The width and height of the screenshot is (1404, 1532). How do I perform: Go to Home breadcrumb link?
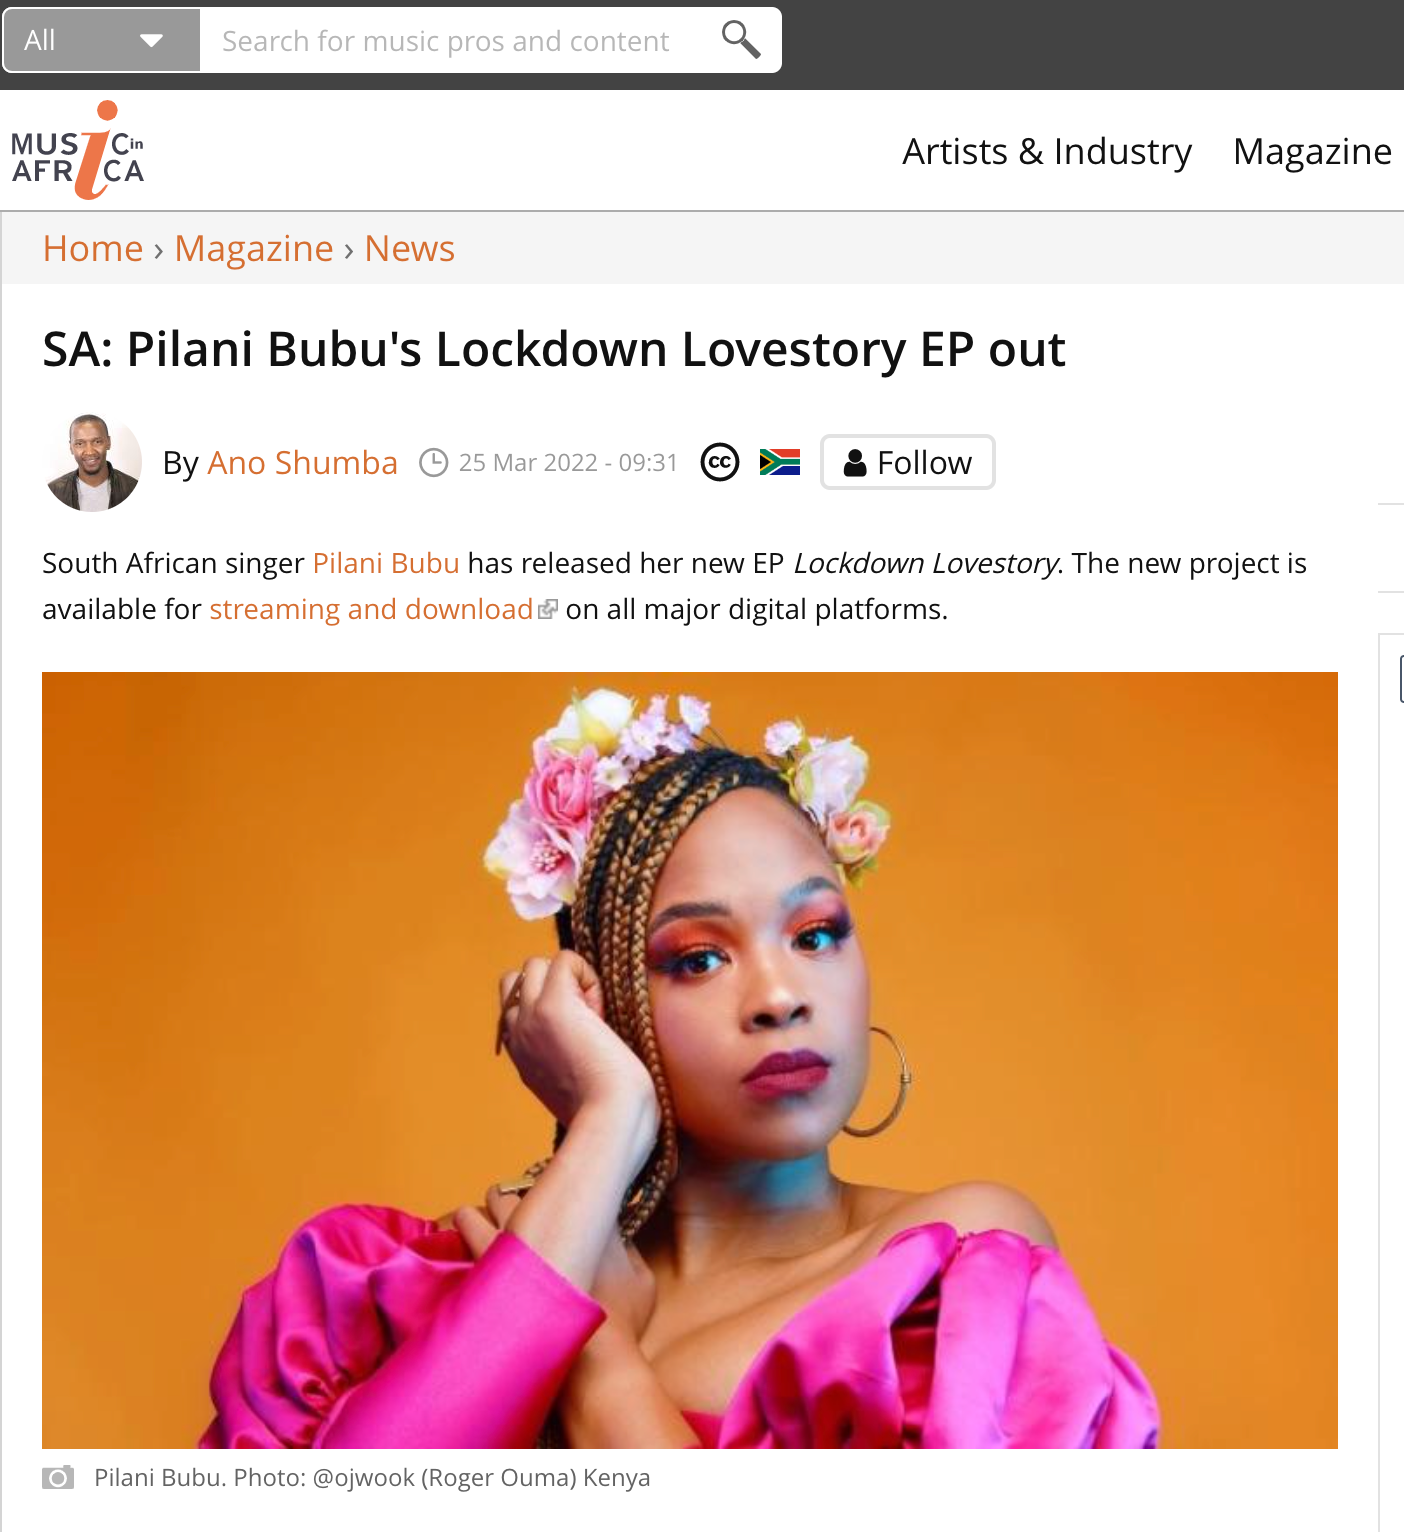pos(93,248)
